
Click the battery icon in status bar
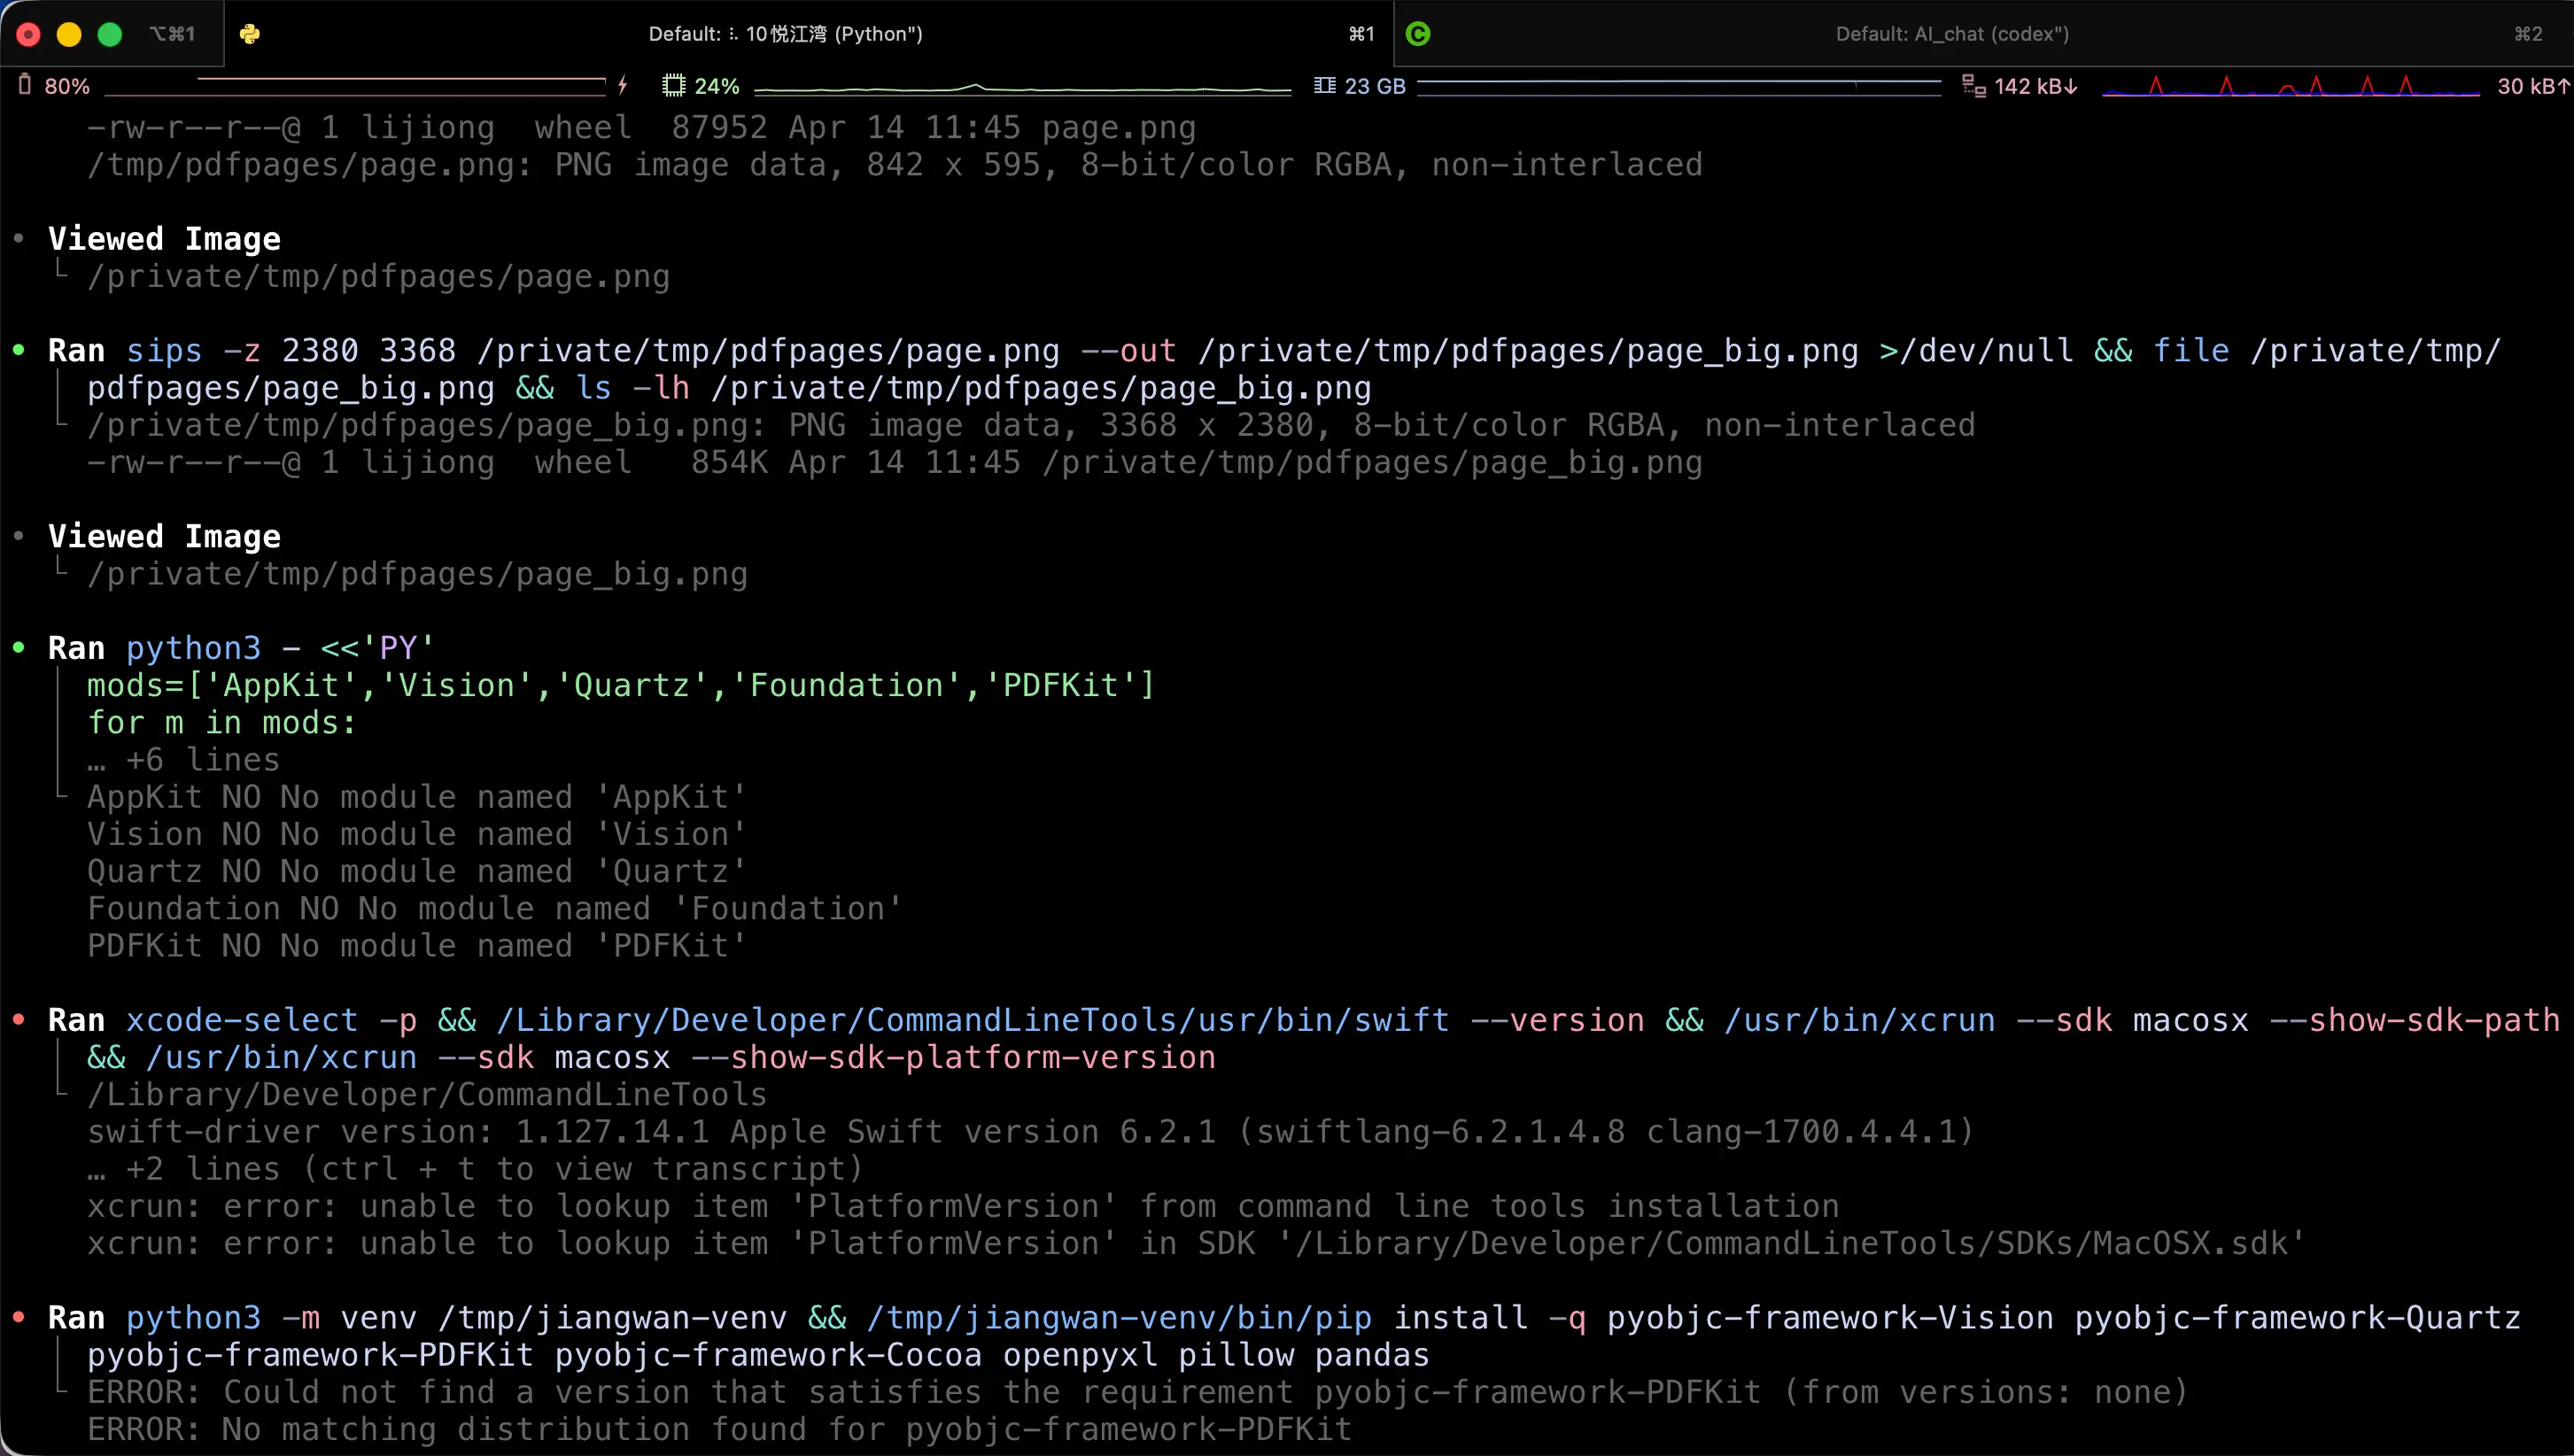(x=25, y=85)
